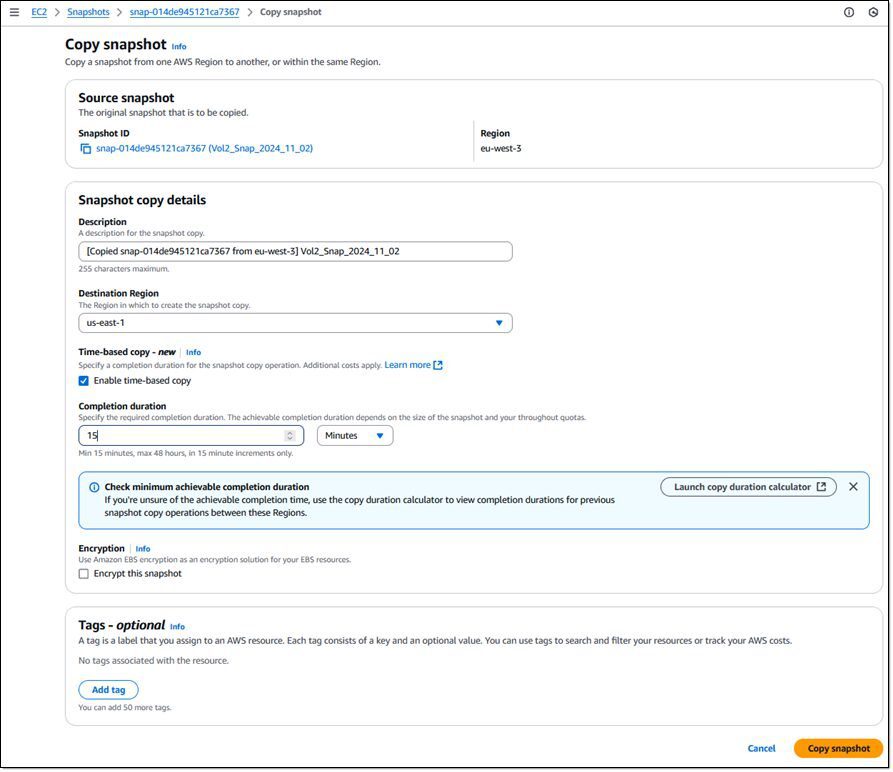Dismiss the completion duration banner with the X

(x=853, y=486)
